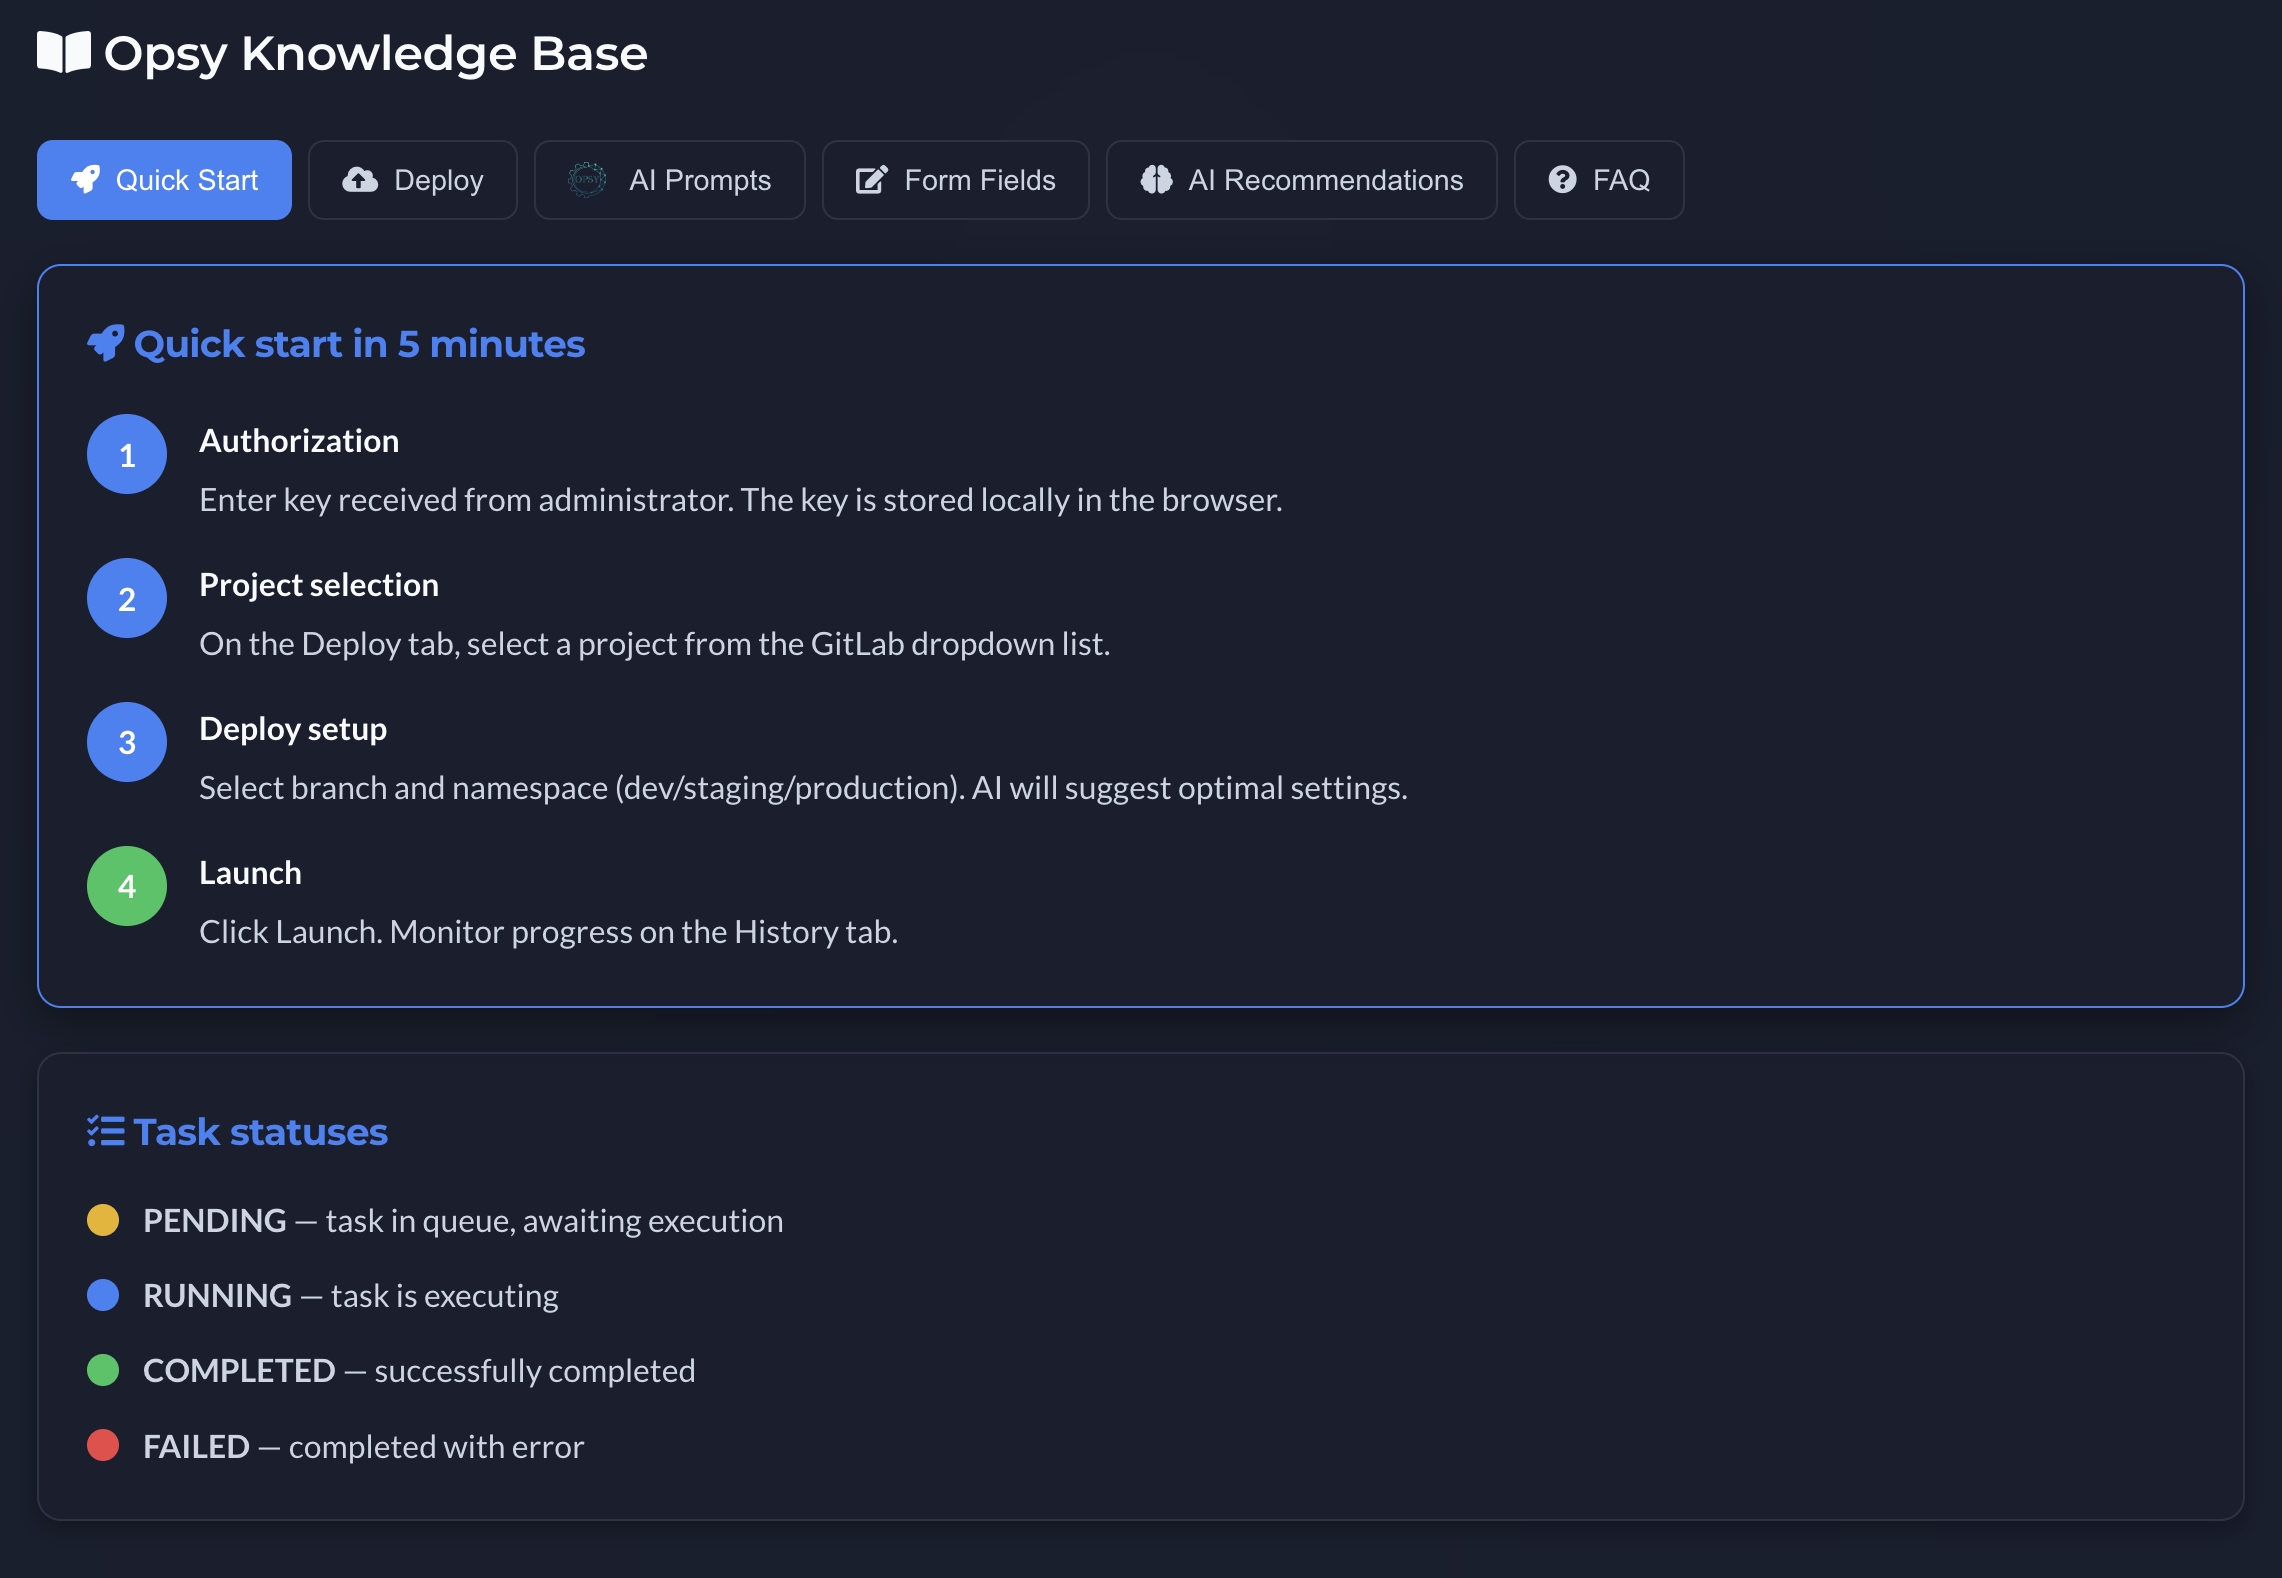
Task: Click the AI Prompts button
Action: pos(669,180)
